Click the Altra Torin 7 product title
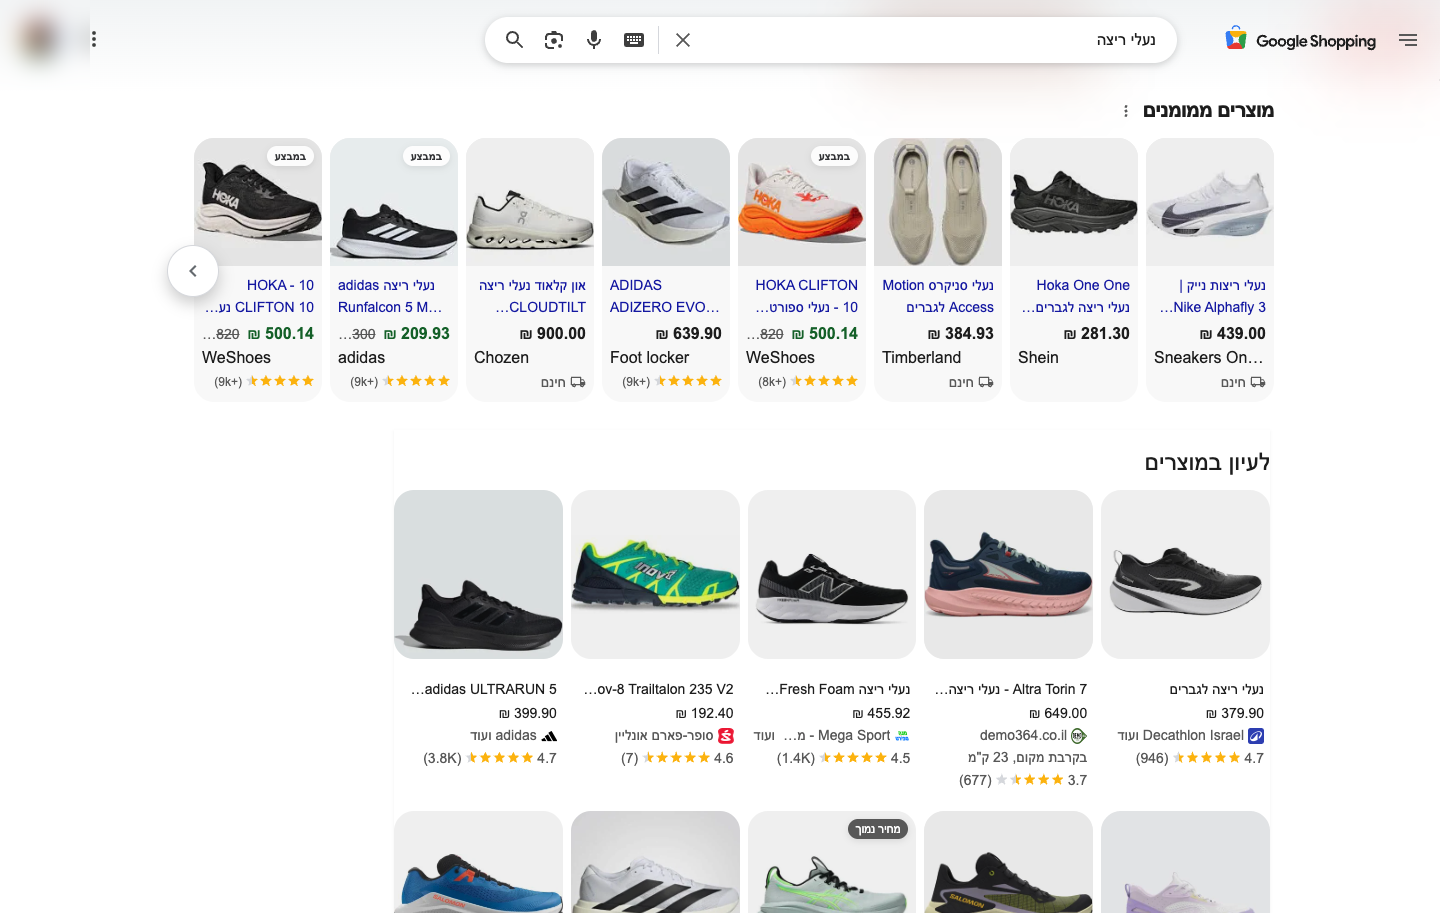1440x913 pixels. click(x=1010, y=689)
